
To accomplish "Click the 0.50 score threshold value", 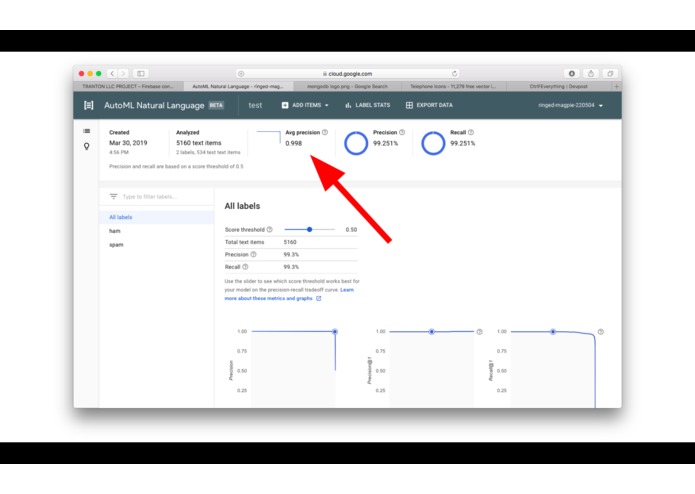I will 351,229.
